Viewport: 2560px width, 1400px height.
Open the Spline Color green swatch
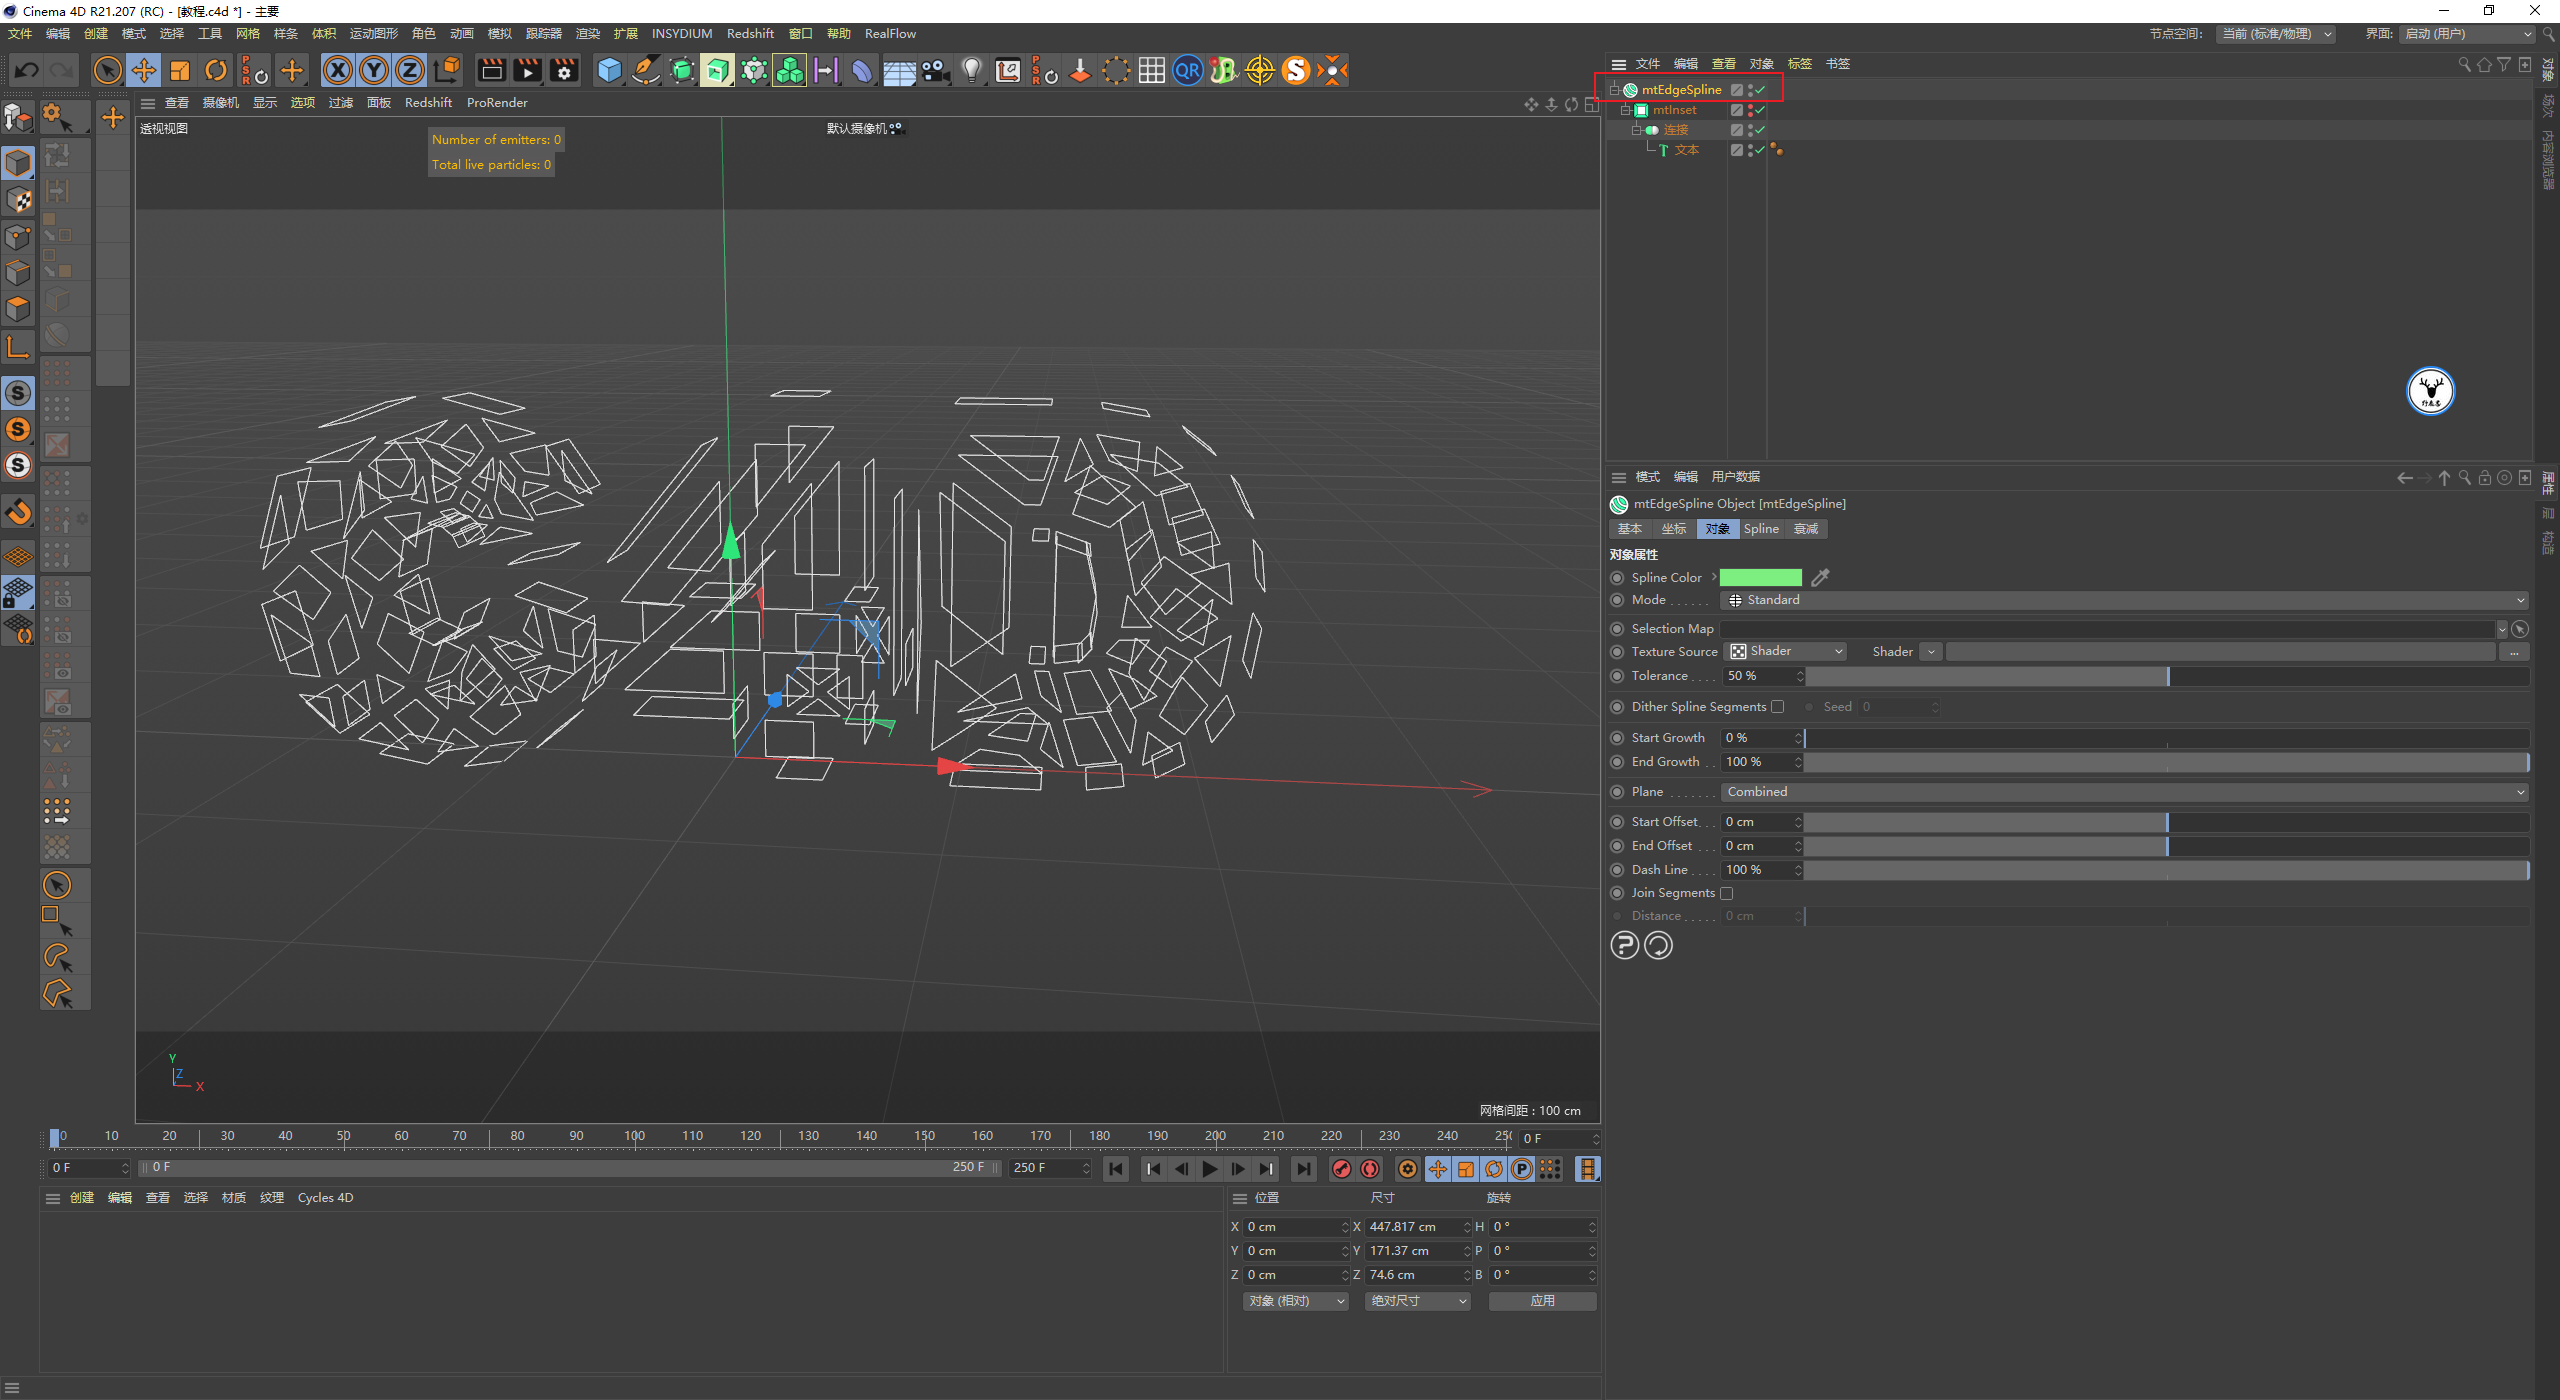[1760, 578]
